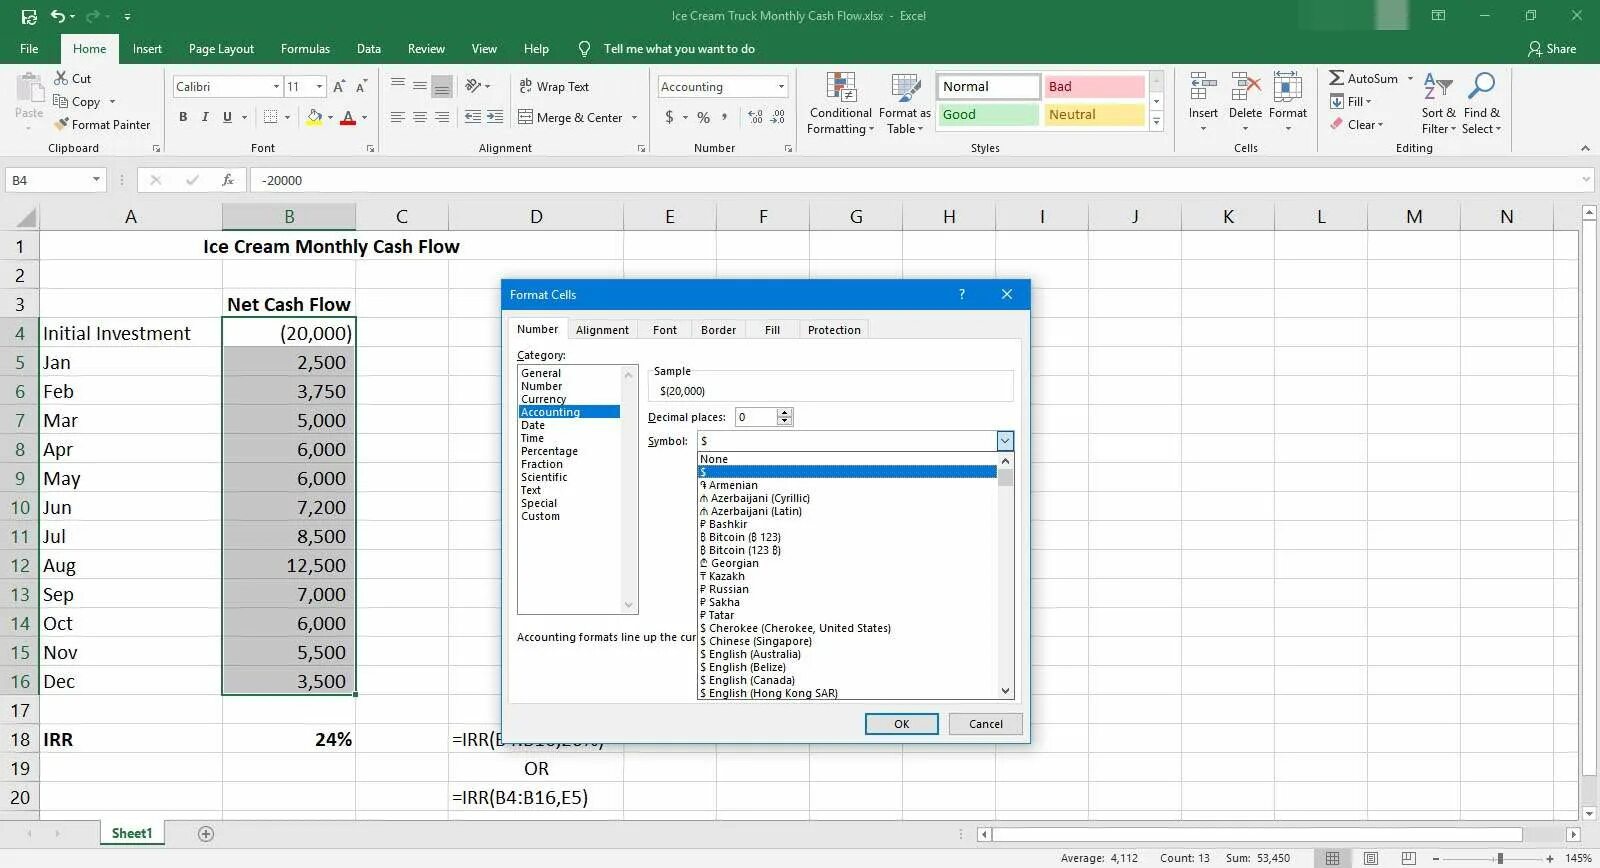Switch to Page Break Preview in status bar
The width and height of the screenshot is (1600, 868).
point(1408,858)
